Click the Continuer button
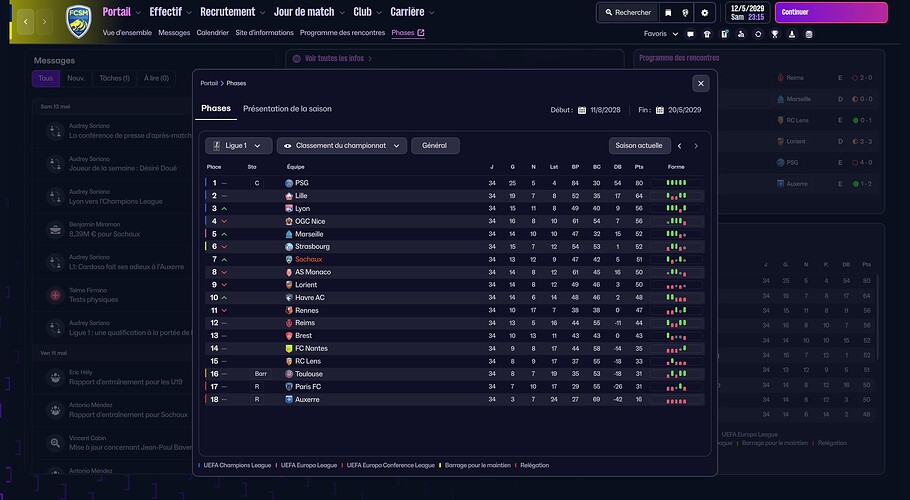This screenshot has height=500, width=910. (x=831, y=12)
